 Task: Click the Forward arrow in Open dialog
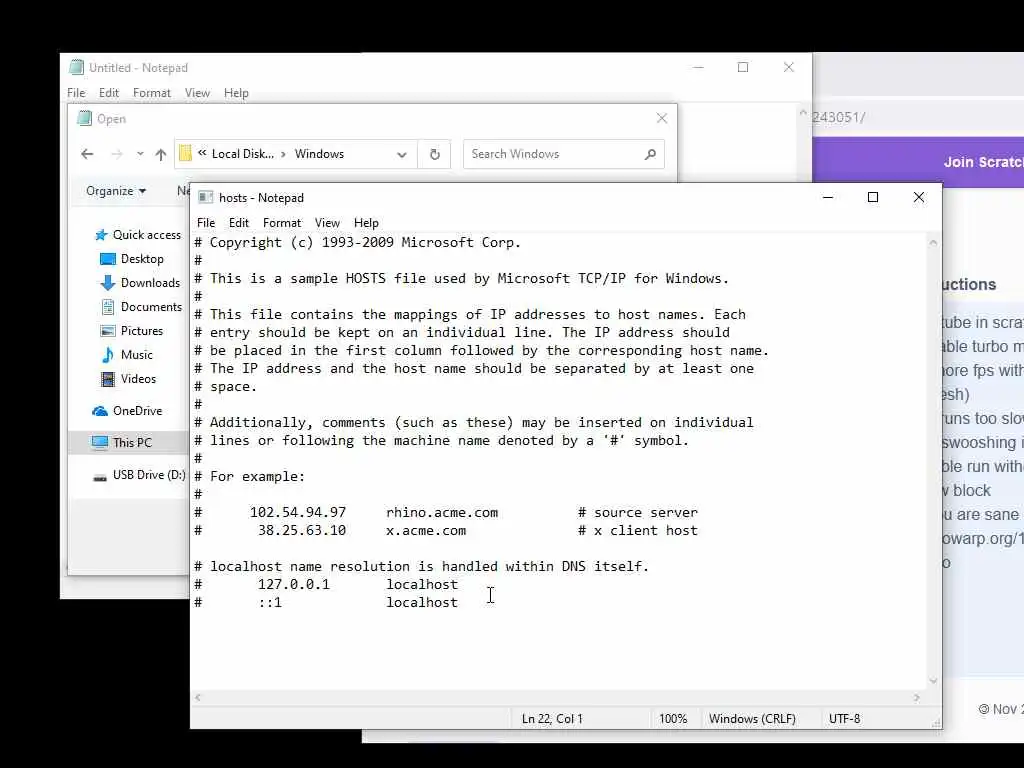[117, 154]
